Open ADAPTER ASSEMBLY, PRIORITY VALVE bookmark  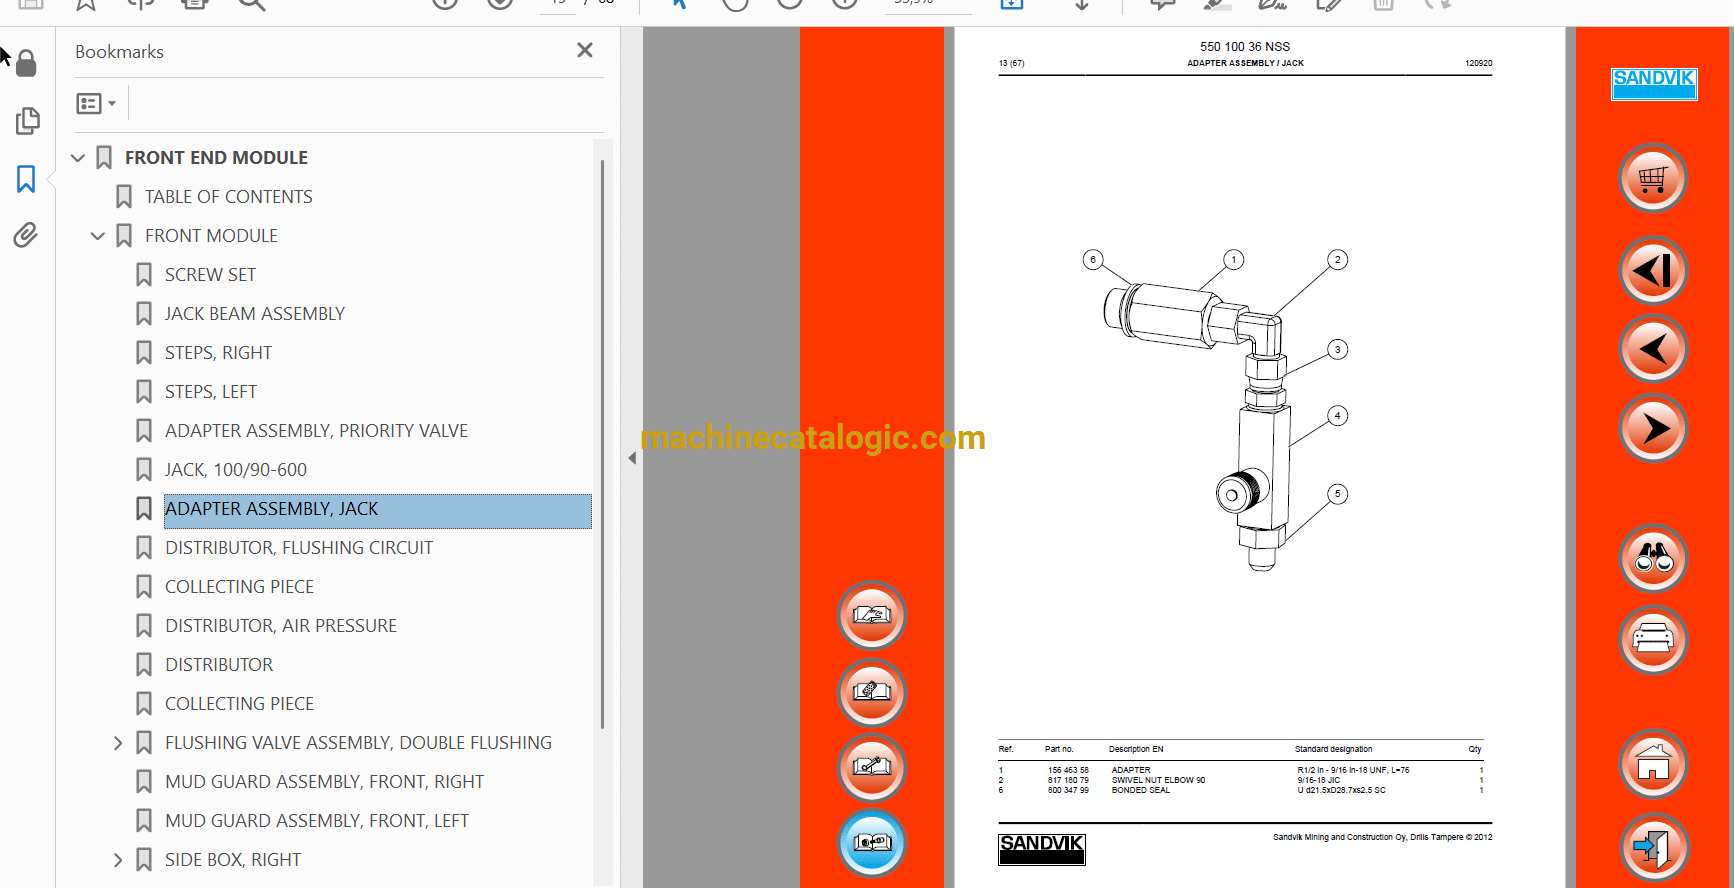(x=316, y=431)
